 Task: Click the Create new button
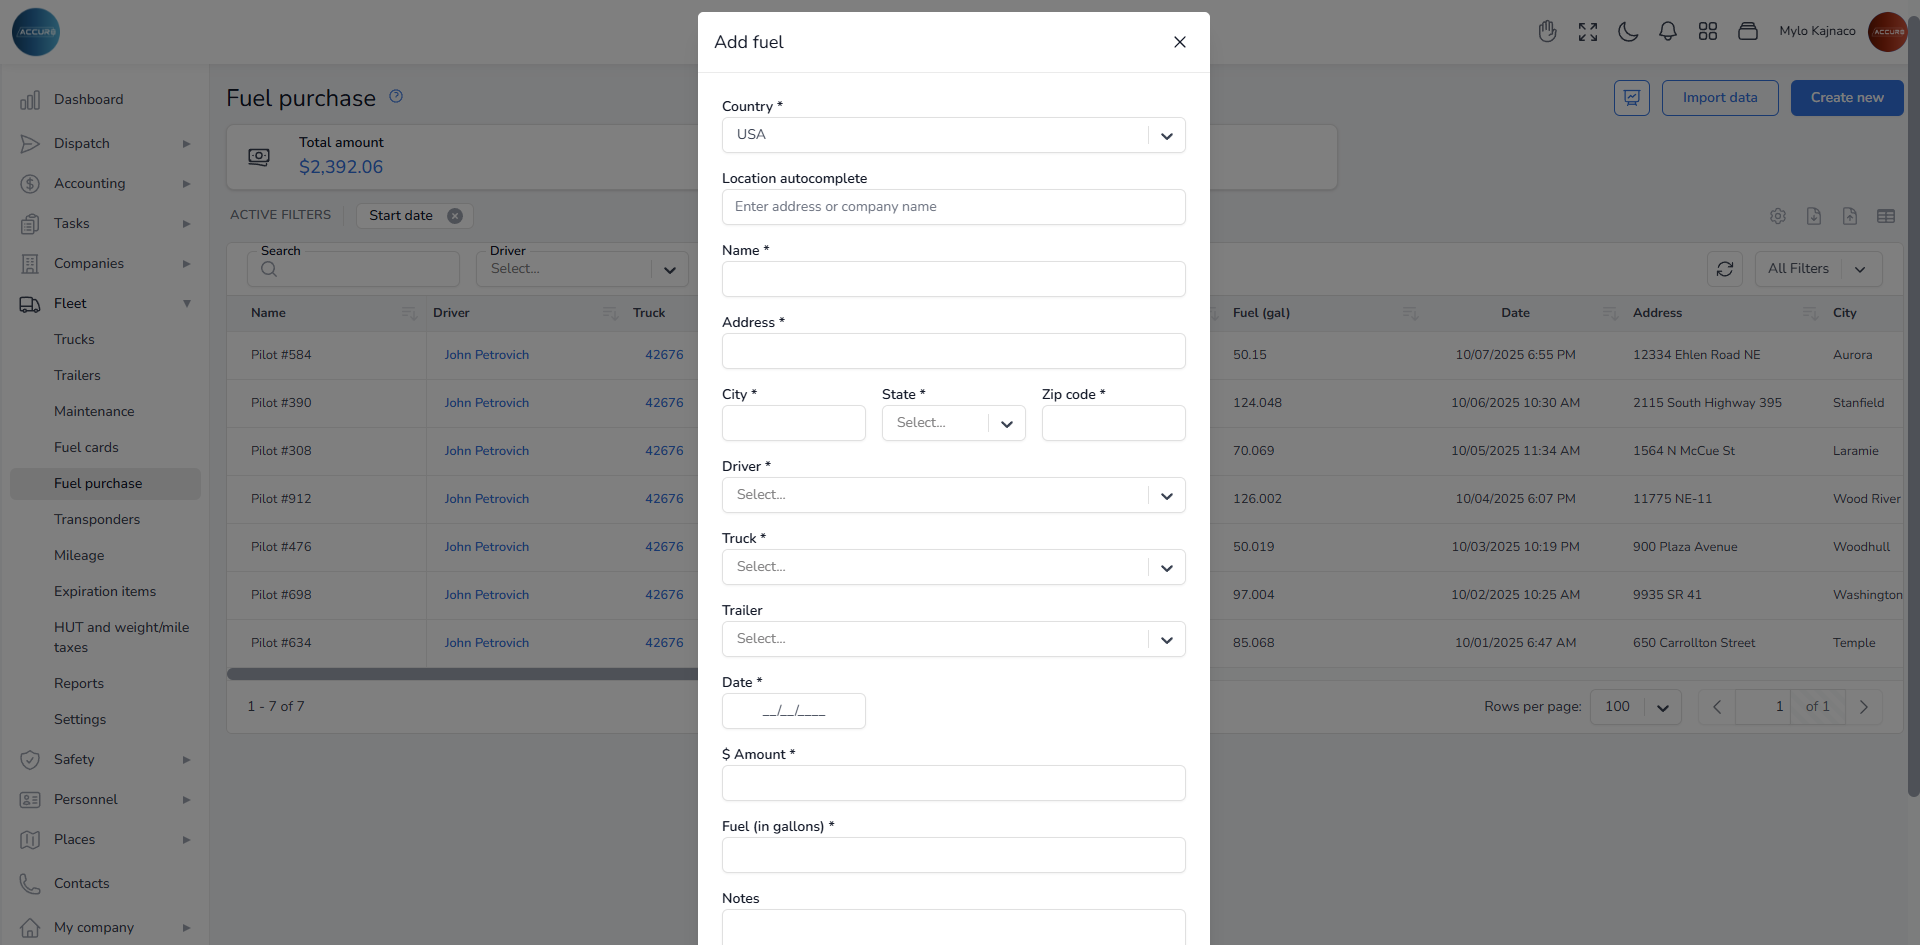pos(1846,98)
